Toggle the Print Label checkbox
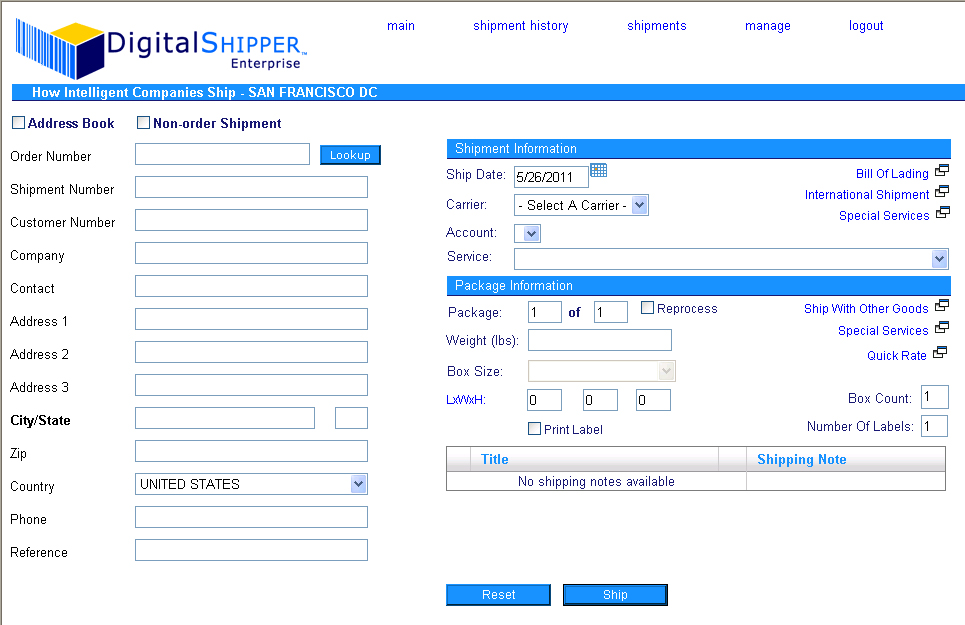Image resolution: width=965 pixels, height=625 pixels. click(534, 428)
